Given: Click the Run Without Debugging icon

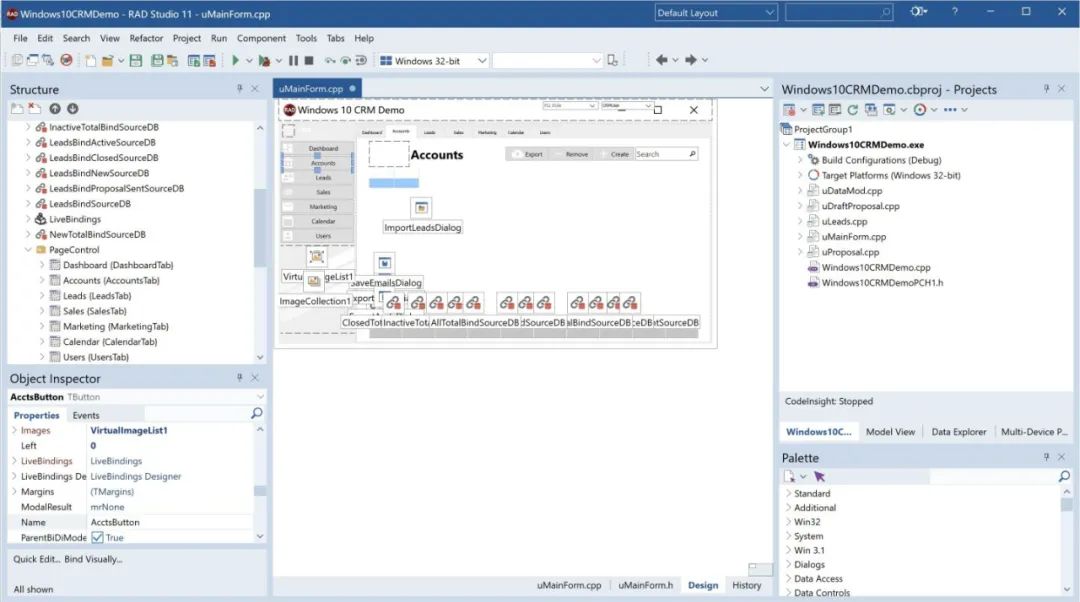Looking at the screenshot, I should [264, 61].
